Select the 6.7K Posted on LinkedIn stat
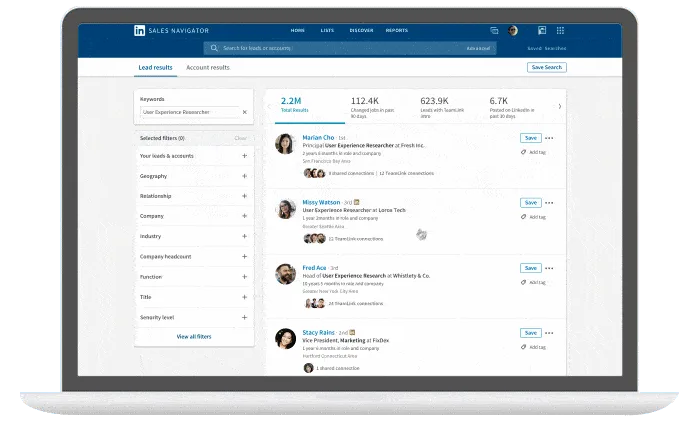Screen dimensions: 700x431 (512, 107)
